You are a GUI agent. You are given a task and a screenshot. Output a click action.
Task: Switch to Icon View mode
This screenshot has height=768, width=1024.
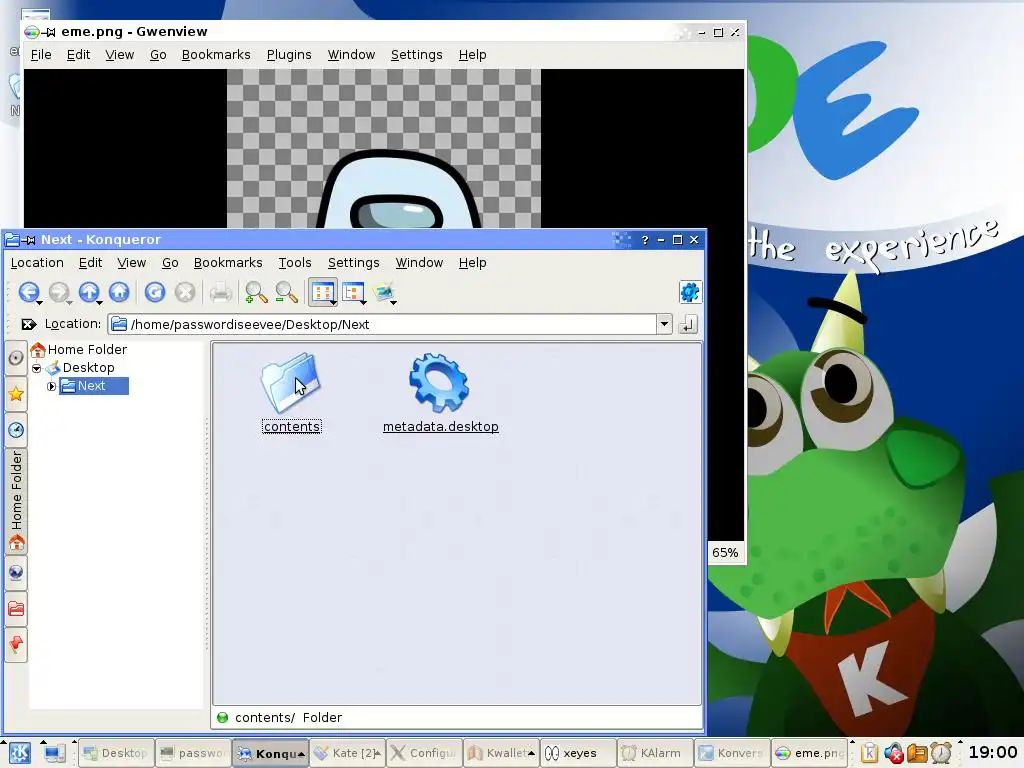tap(321, 292)
